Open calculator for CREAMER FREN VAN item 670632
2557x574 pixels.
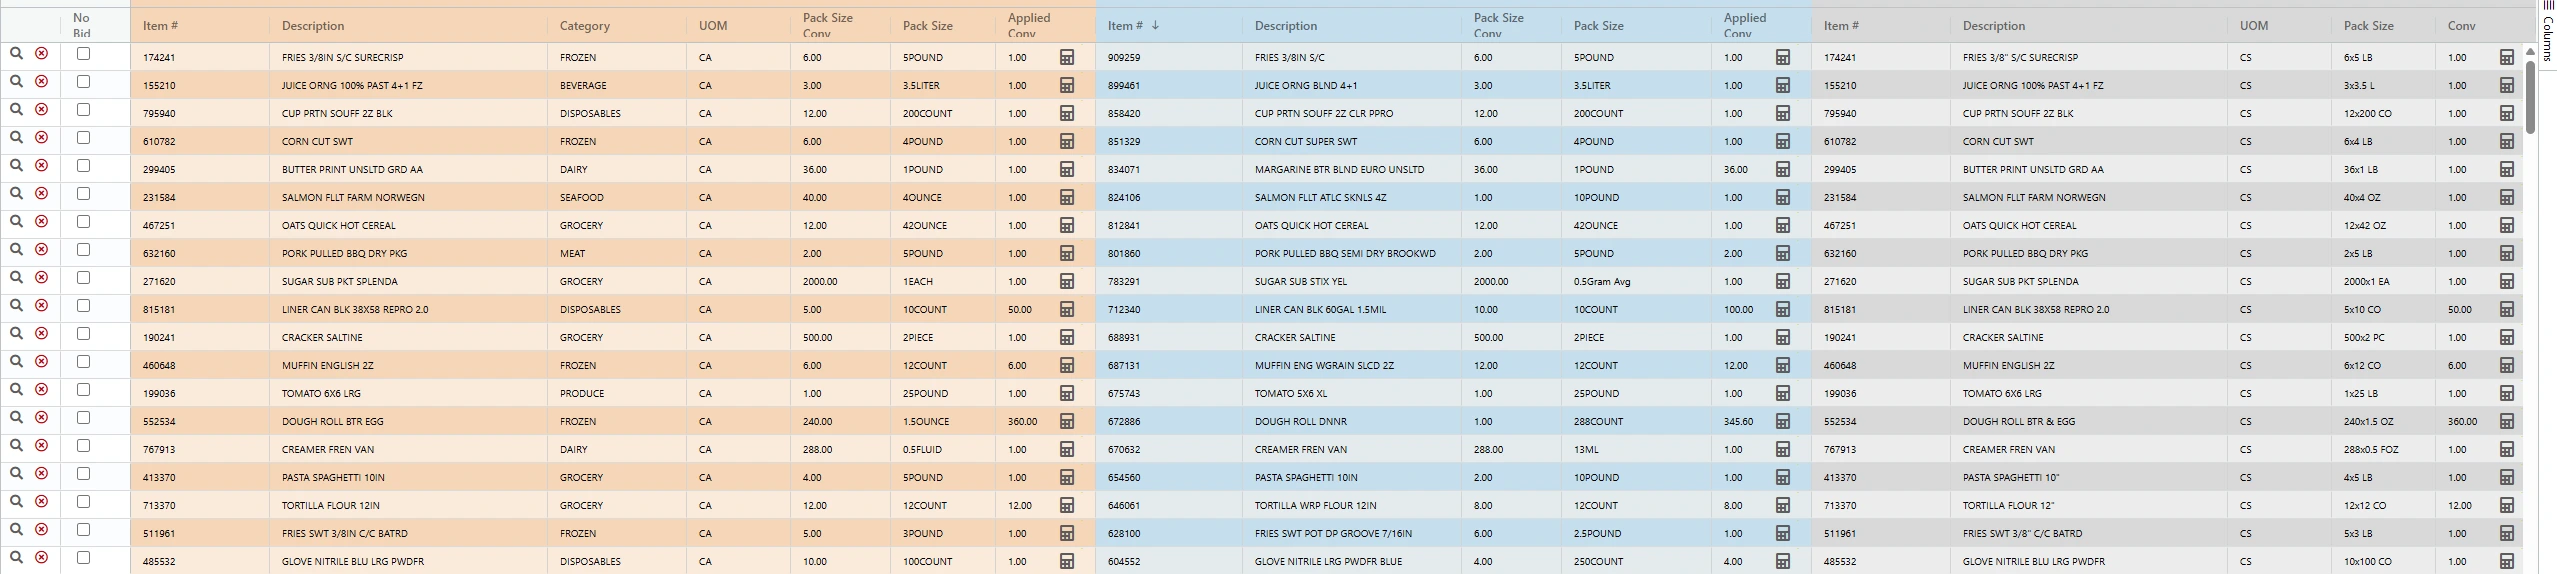[x=1782, y=449]
